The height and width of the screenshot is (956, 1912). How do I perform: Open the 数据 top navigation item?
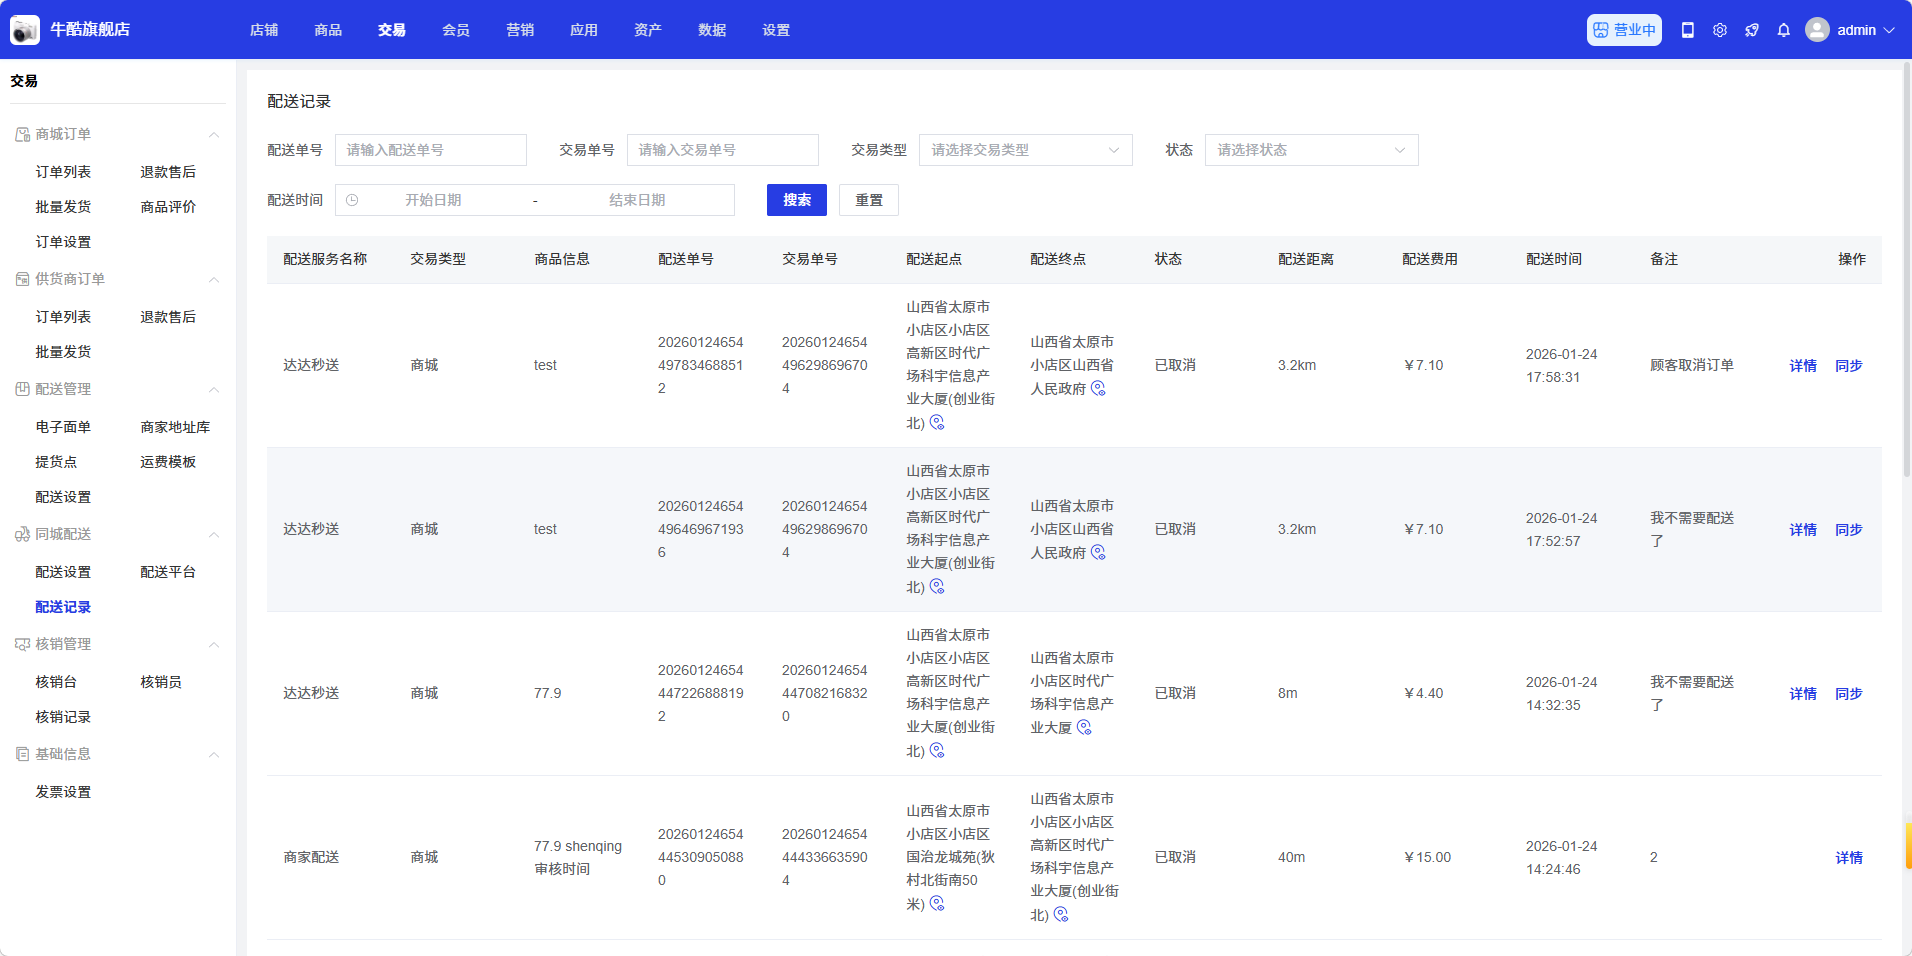coord(712,30)
